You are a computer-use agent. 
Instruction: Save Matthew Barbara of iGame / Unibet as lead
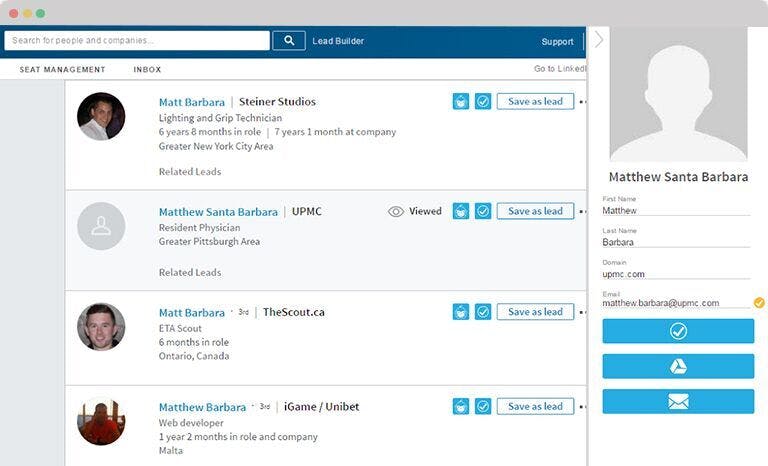535,406
